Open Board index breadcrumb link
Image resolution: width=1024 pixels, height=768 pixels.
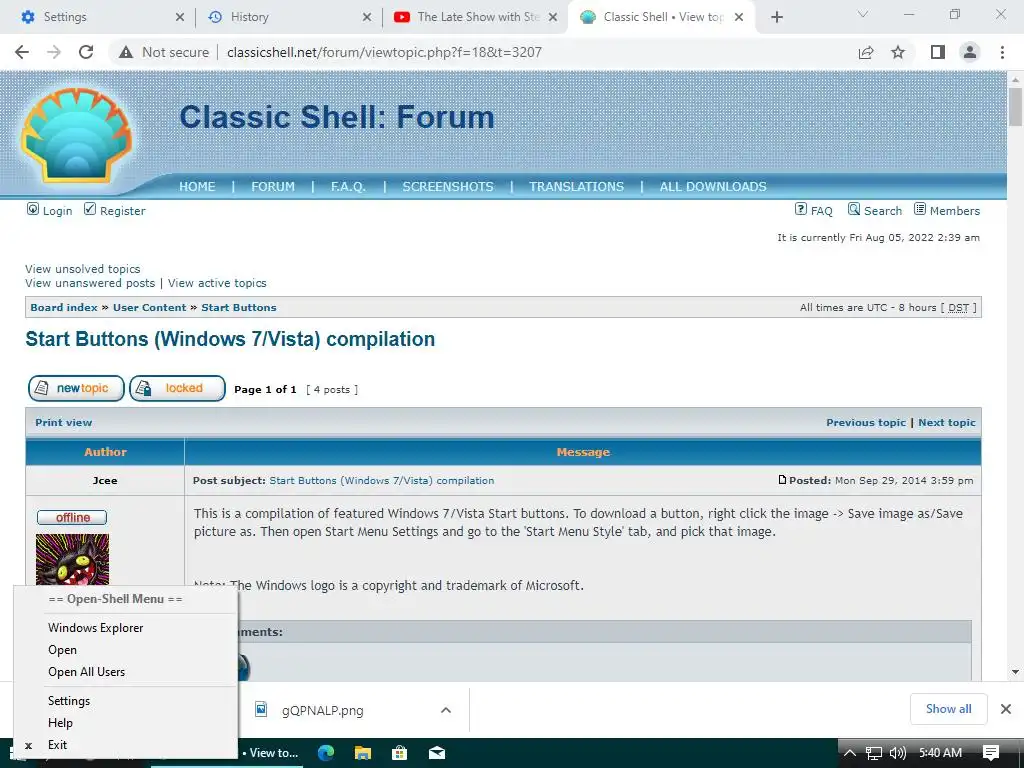pos(64,308)
